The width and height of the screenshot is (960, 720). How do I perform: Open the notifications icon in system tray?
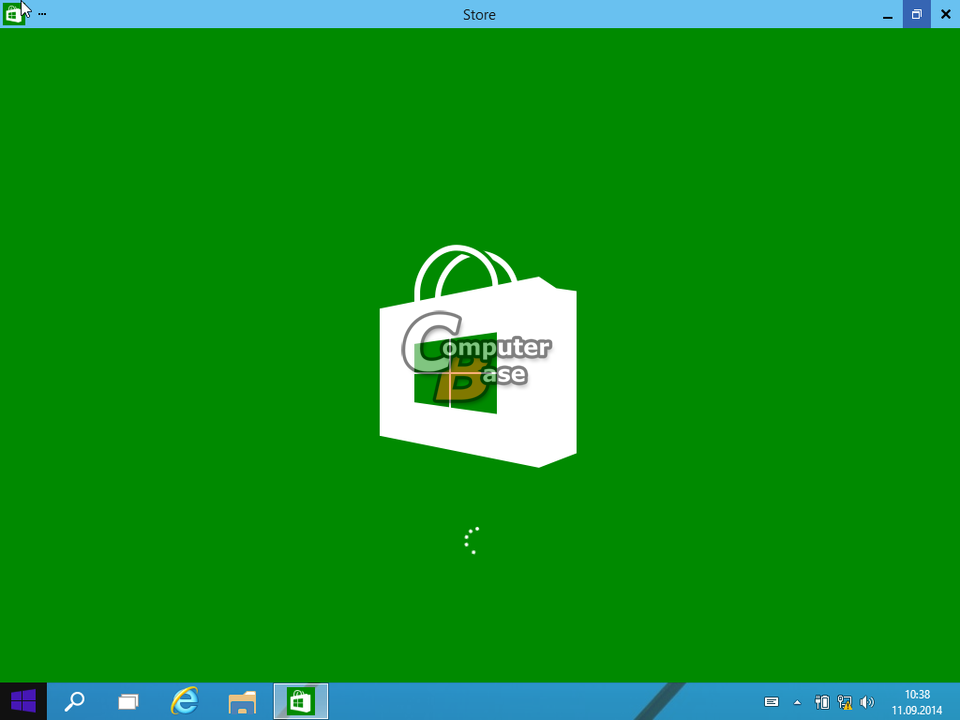pos(771,702)
